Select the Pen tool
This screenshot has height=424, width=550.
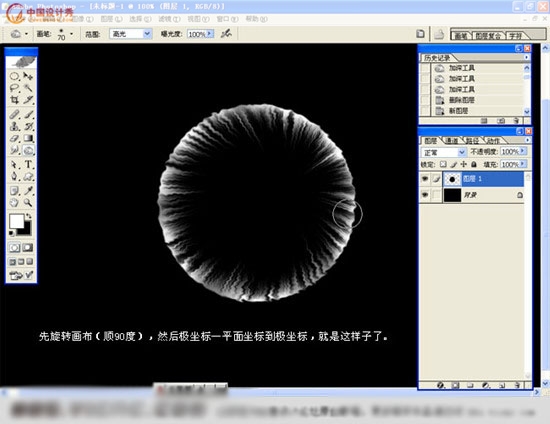14,176
